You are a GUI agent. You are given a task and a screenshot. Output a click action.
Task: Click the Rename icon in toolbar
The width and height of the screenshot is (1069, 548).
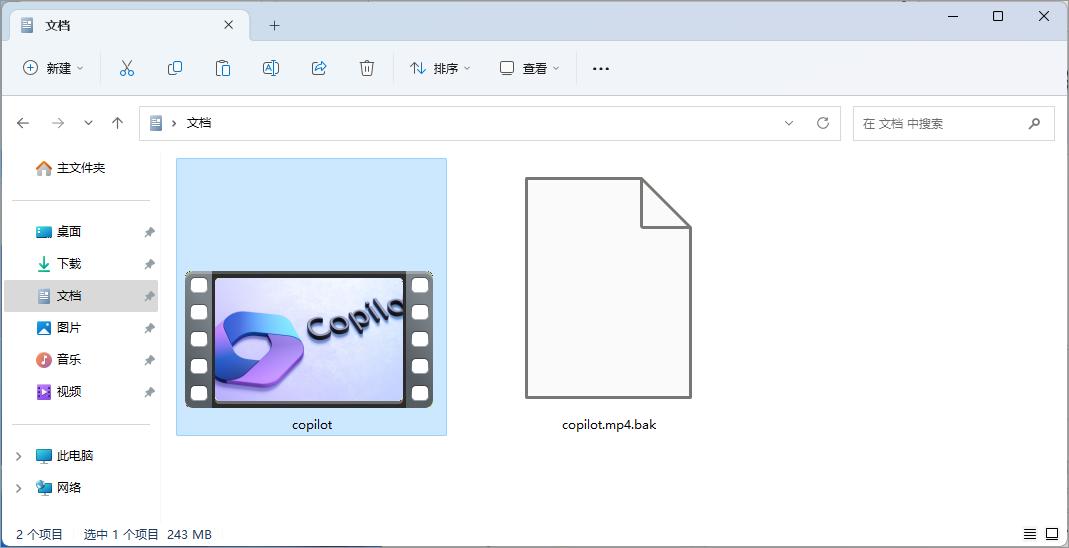coord(270,68)
